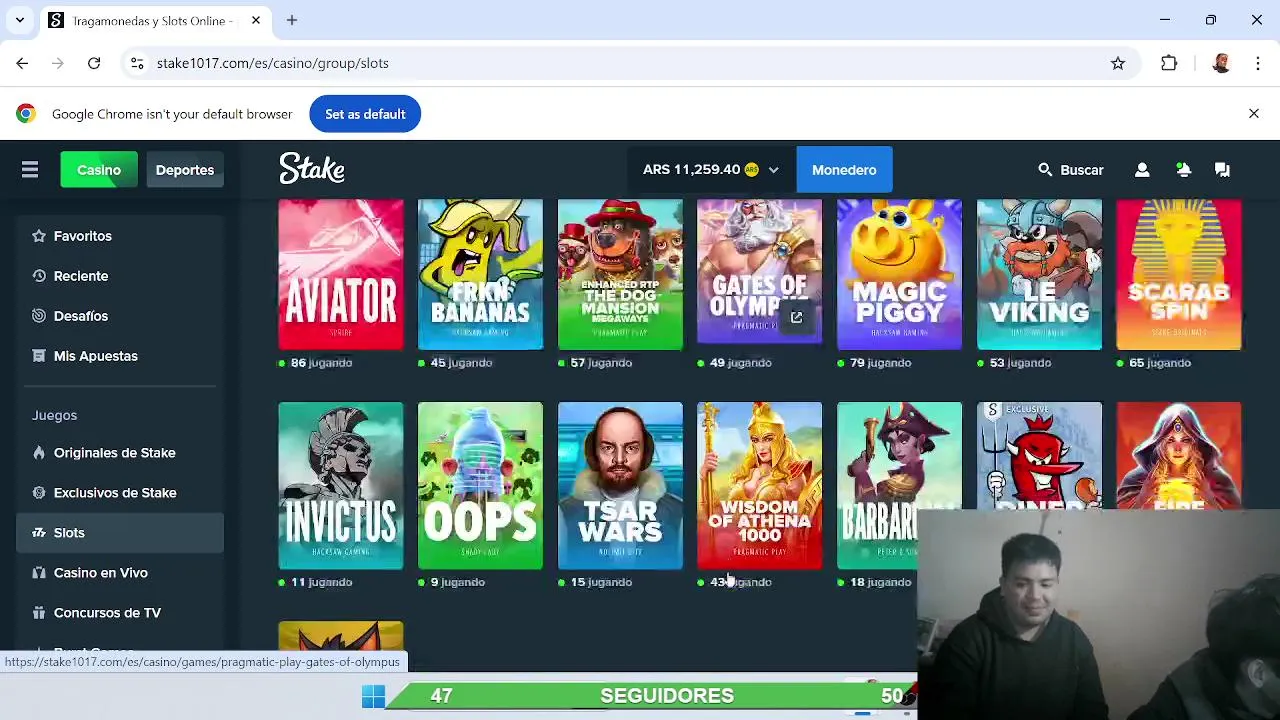This screenshot has width=1280, height=720.
Task: Open the Invictus game thumbnail
Action: click(341, 486)
